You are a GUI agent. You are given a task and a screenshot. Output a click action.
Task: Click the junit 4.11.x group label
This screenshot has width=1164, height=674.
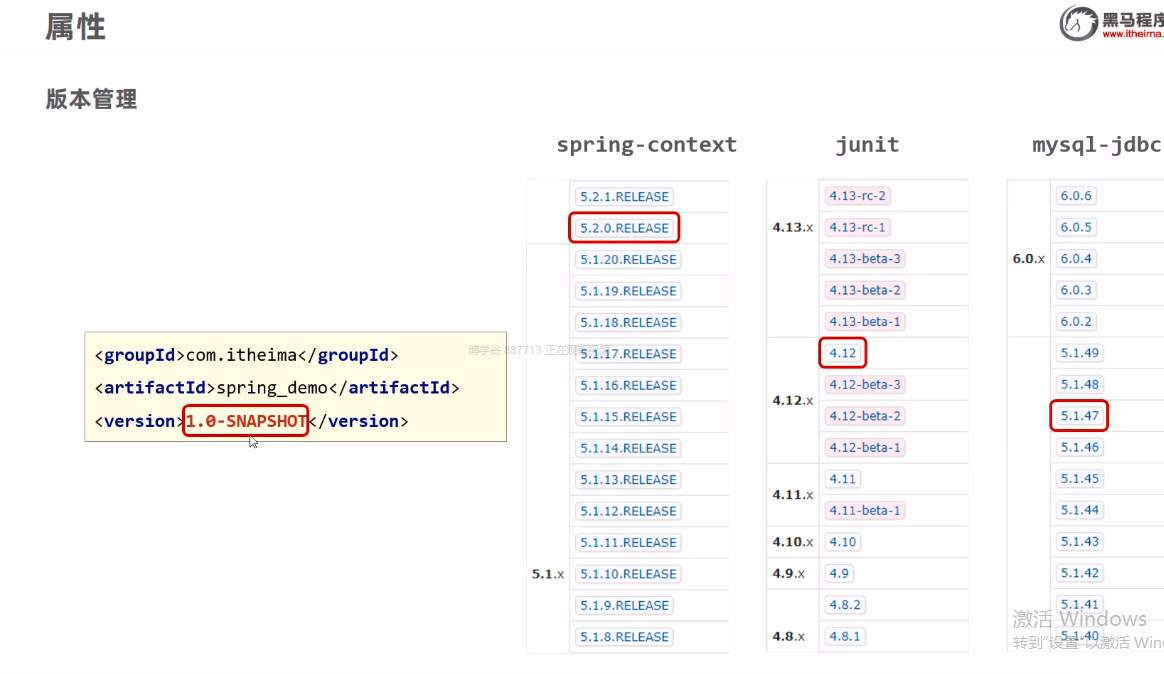[x=792, y=494]
